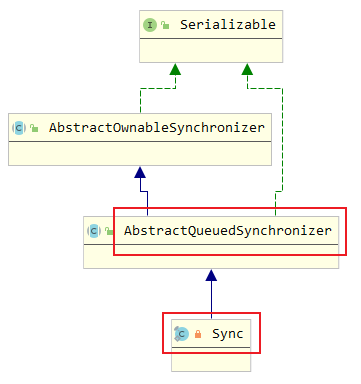Click the green unlock icon beside AbstractOwnableSynchronizer

34,128
